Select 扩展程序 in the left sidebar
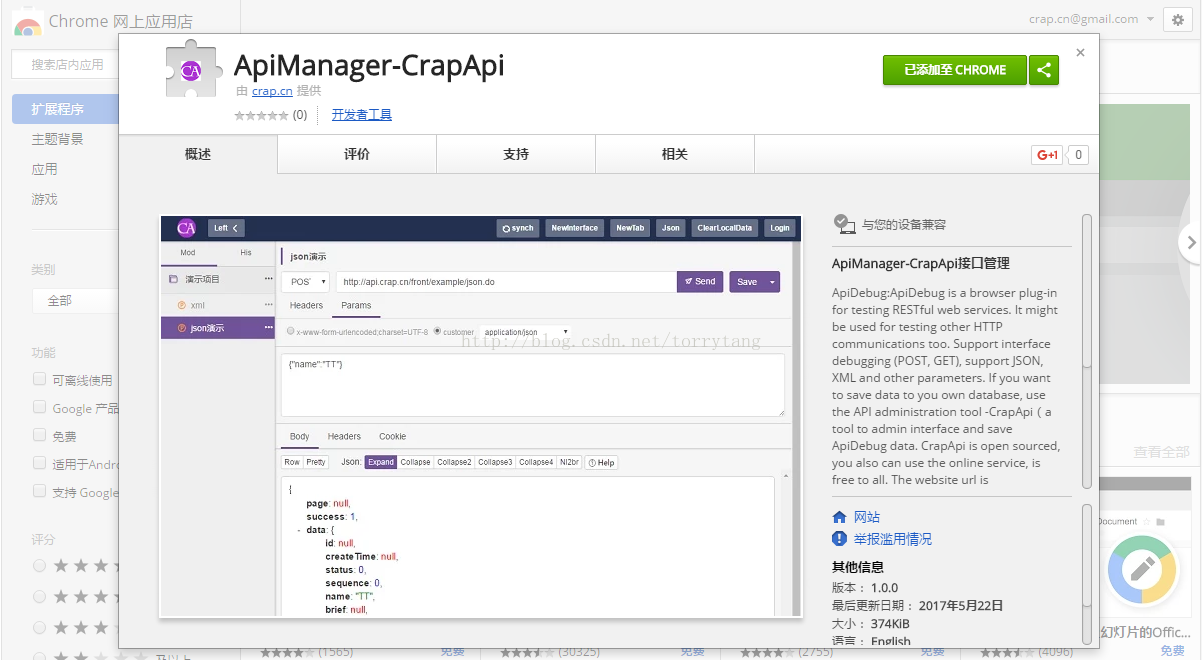This screenshot has width=1202, height=660. pos(65,109)
